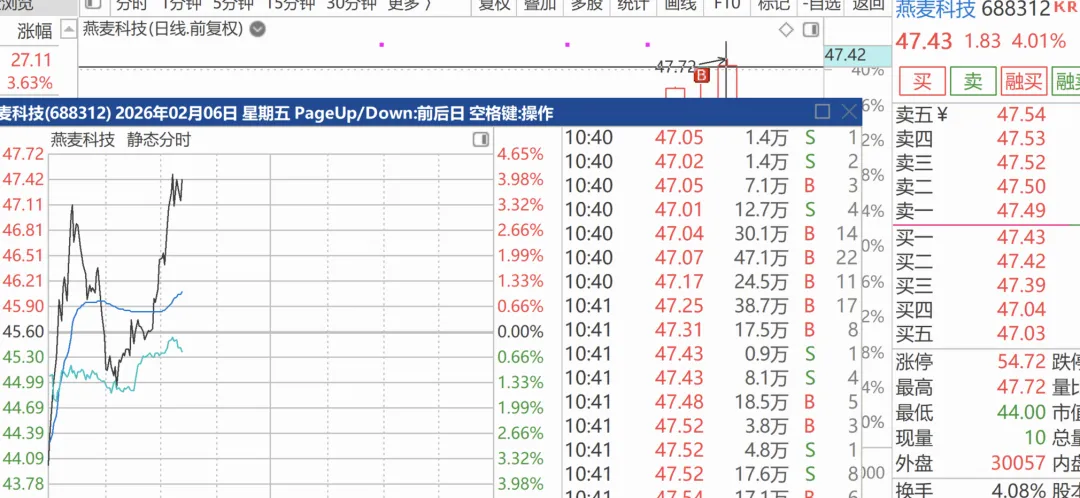1080x498 pixels.
Task: Click the 涨停 54.72 limit-up value
Action: 1021,361
